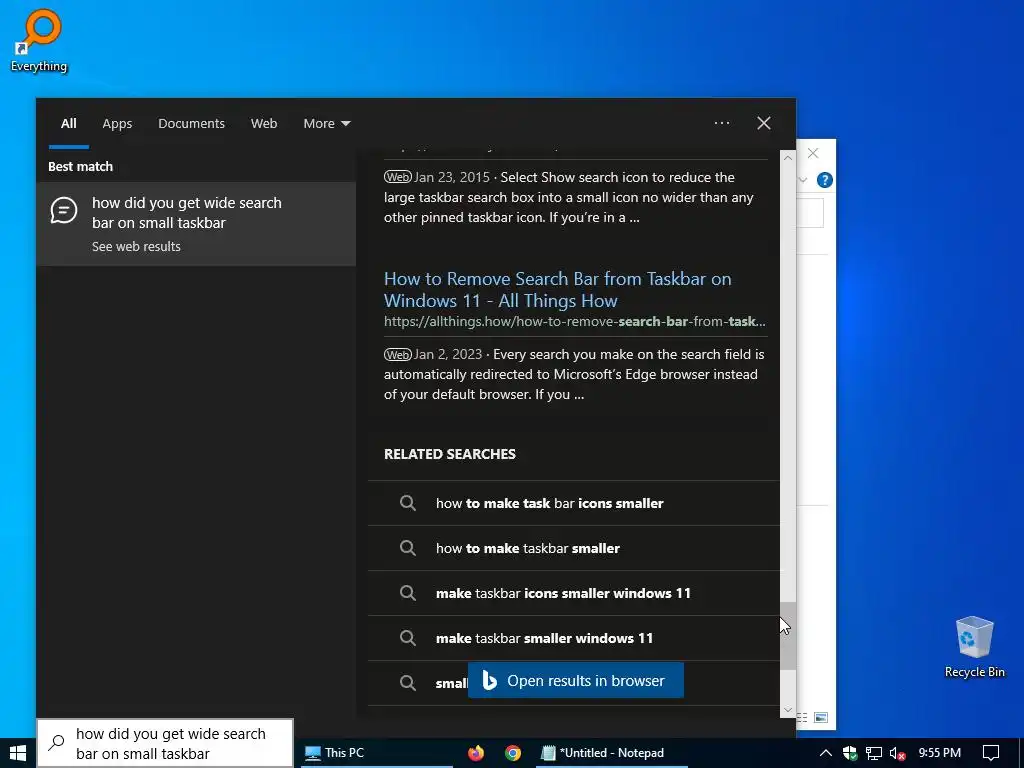Click the allthings.how URL text
Image resolution: width=1024 pixels, height=768 pixels.
click(x=575, y=321)
